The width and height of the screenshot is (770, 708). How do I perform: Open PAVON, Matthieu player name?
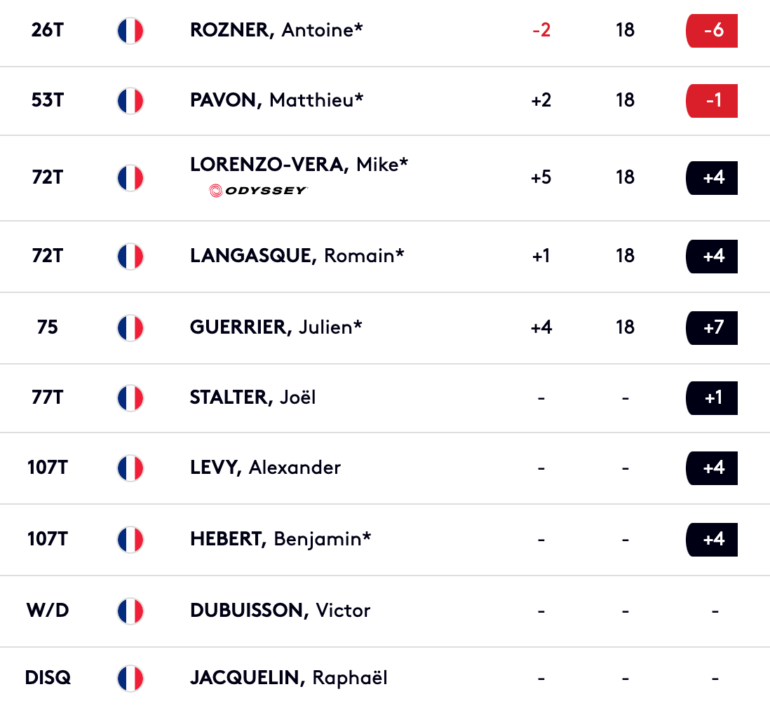click(x=276, y=101)
